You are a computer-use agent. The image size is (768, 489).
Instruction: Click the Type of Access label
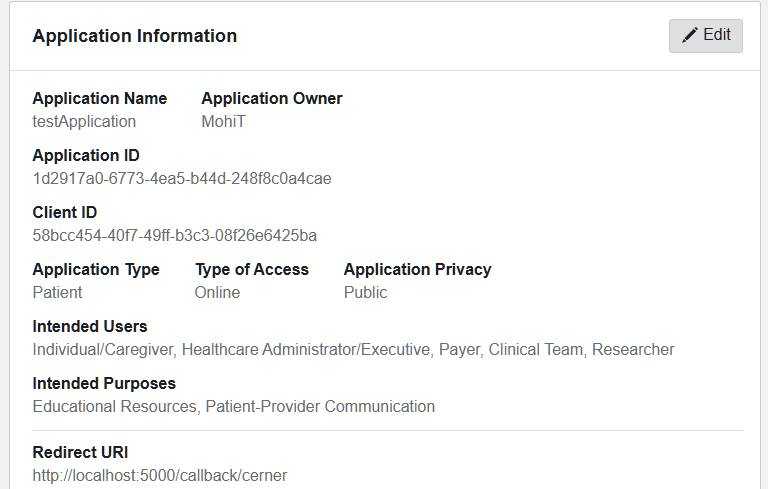click(x=252, y=269)
